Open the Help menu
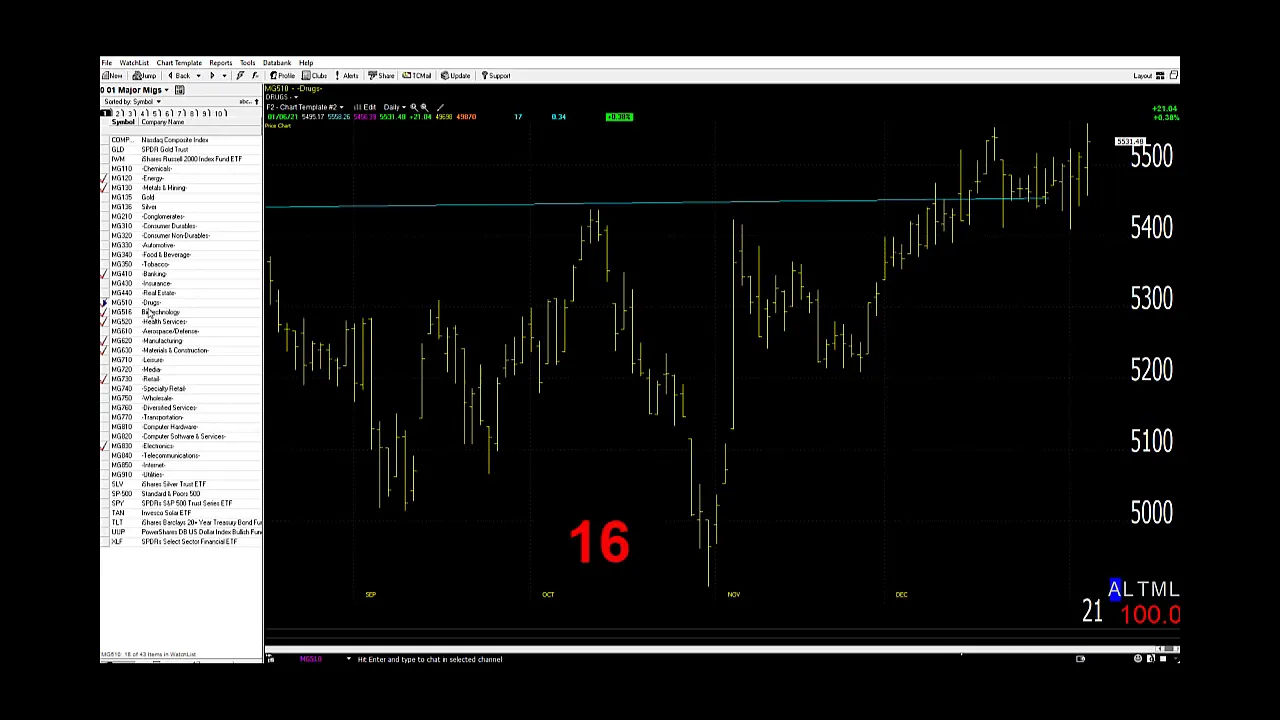Viewport: 1280px width, 720px height. (x=306, y=63)
